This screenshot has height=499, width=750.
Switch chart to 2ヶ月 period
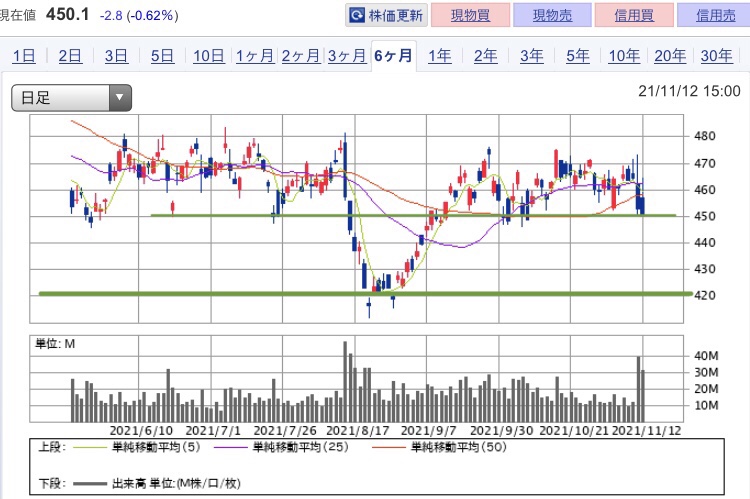pyautogui.click(x=300, y=56)
